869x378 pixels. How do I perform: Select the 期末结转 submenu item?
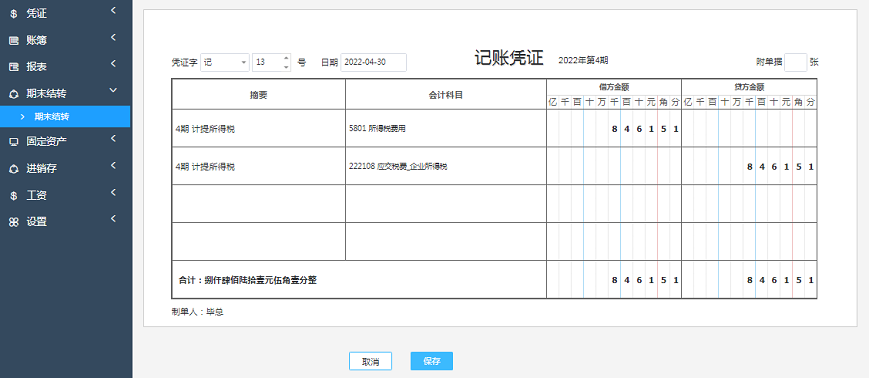(65, 117)
